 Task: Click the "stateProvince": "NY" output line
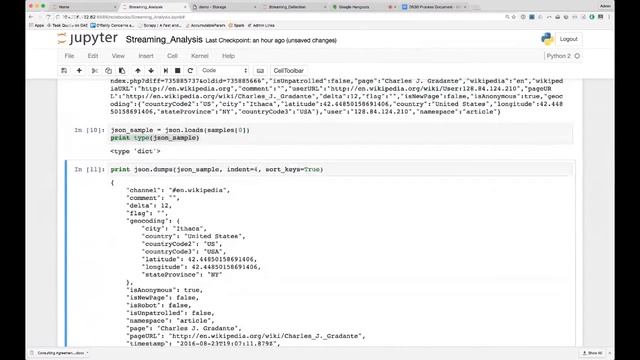pyautogui.click(x=182, y=275)
